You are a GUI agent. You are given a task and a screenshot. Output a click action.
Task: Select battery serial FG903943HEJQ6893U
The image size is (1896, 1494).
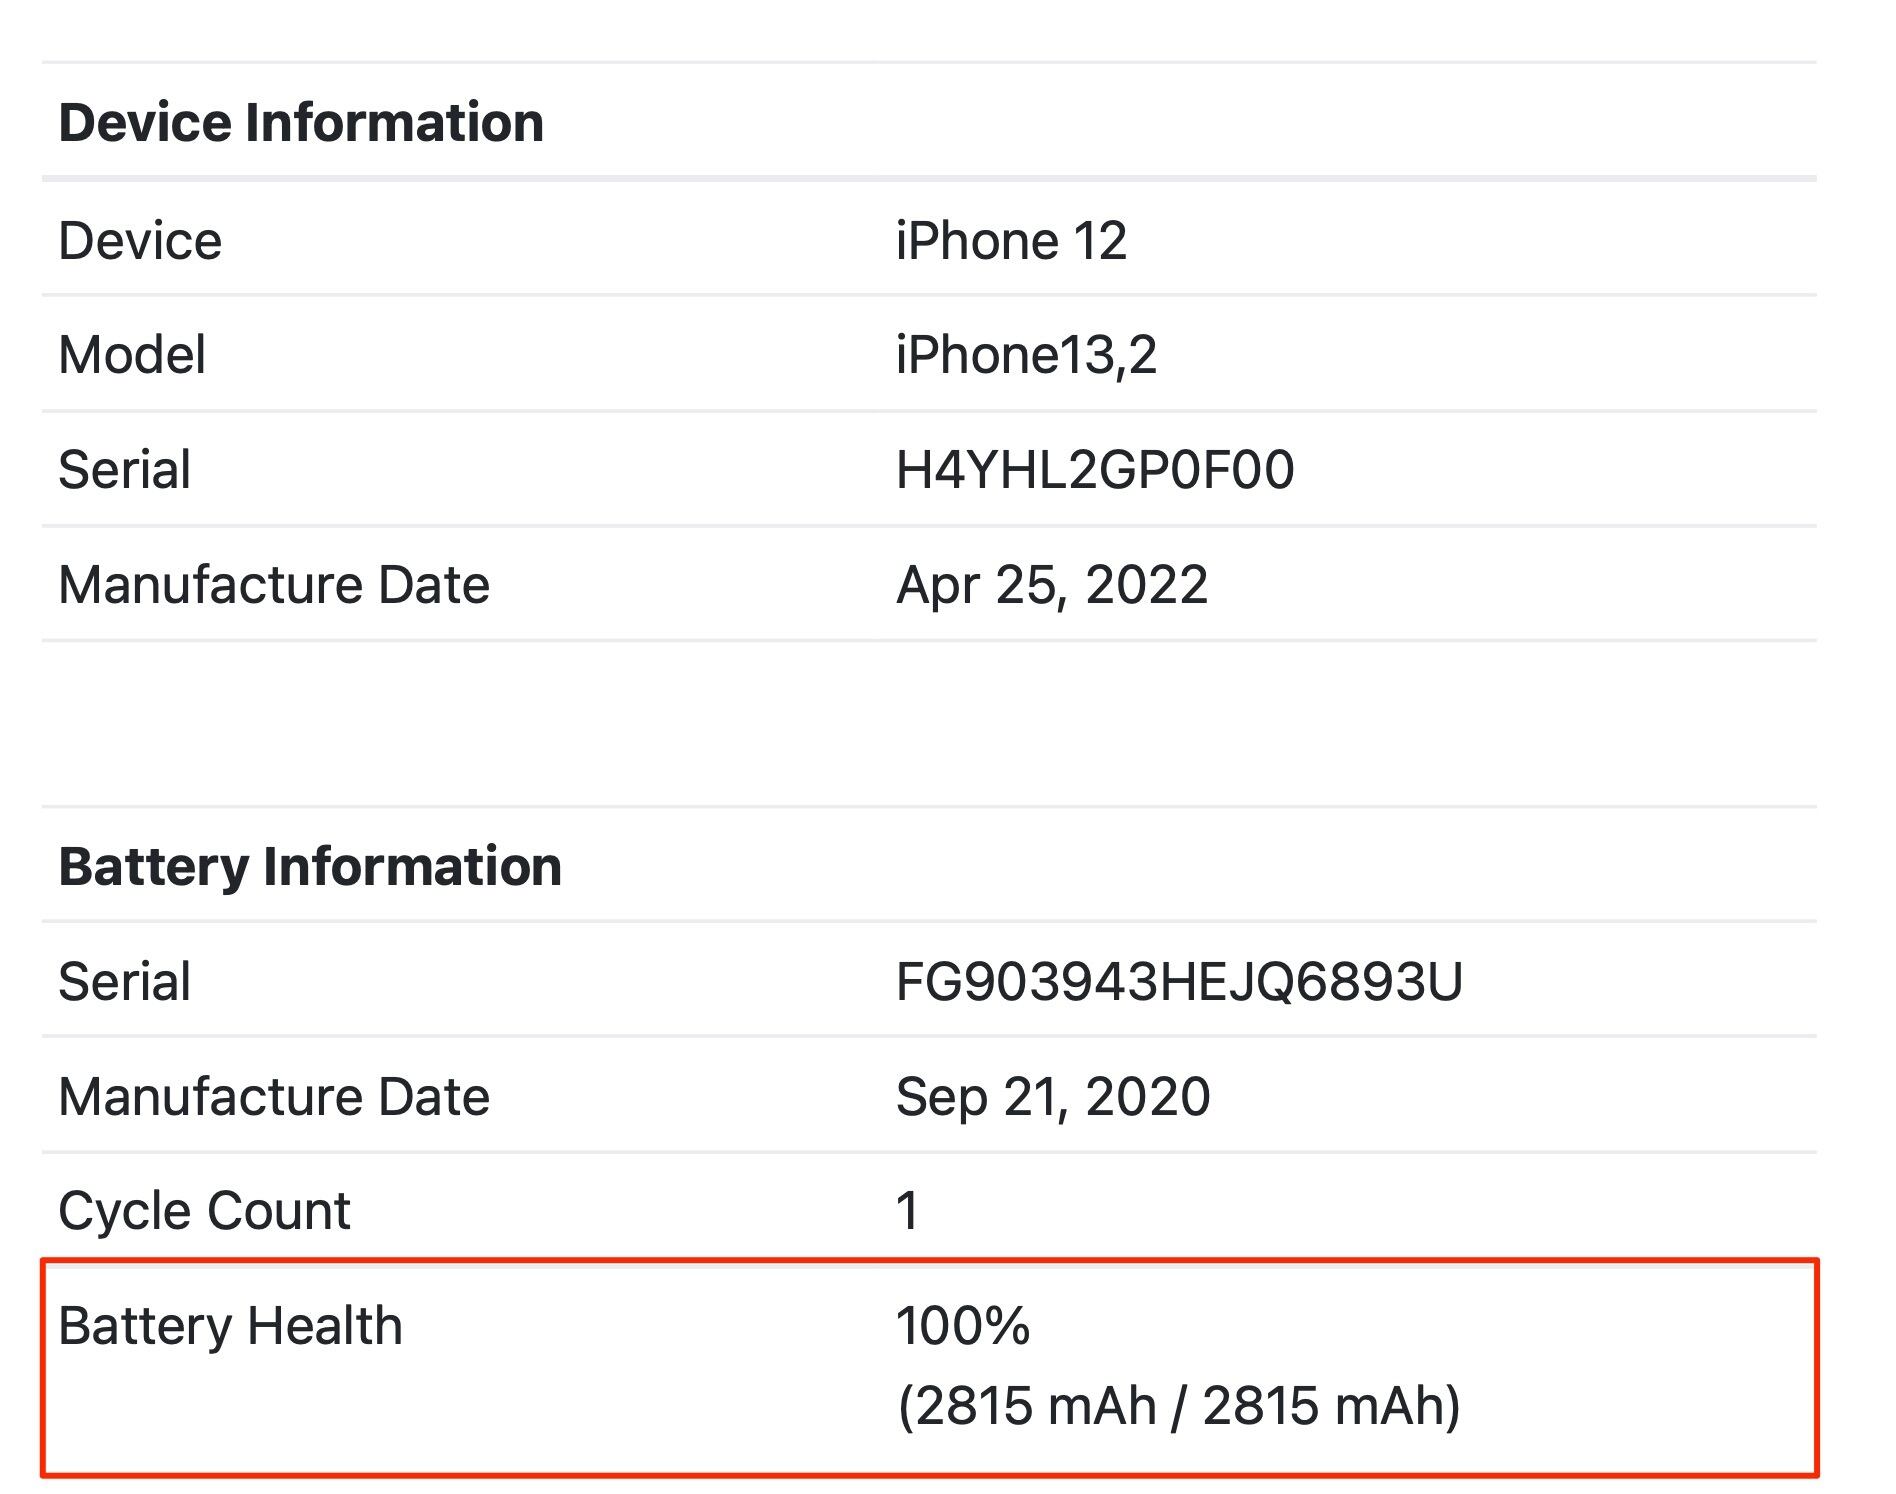[x=1179, y=982]
